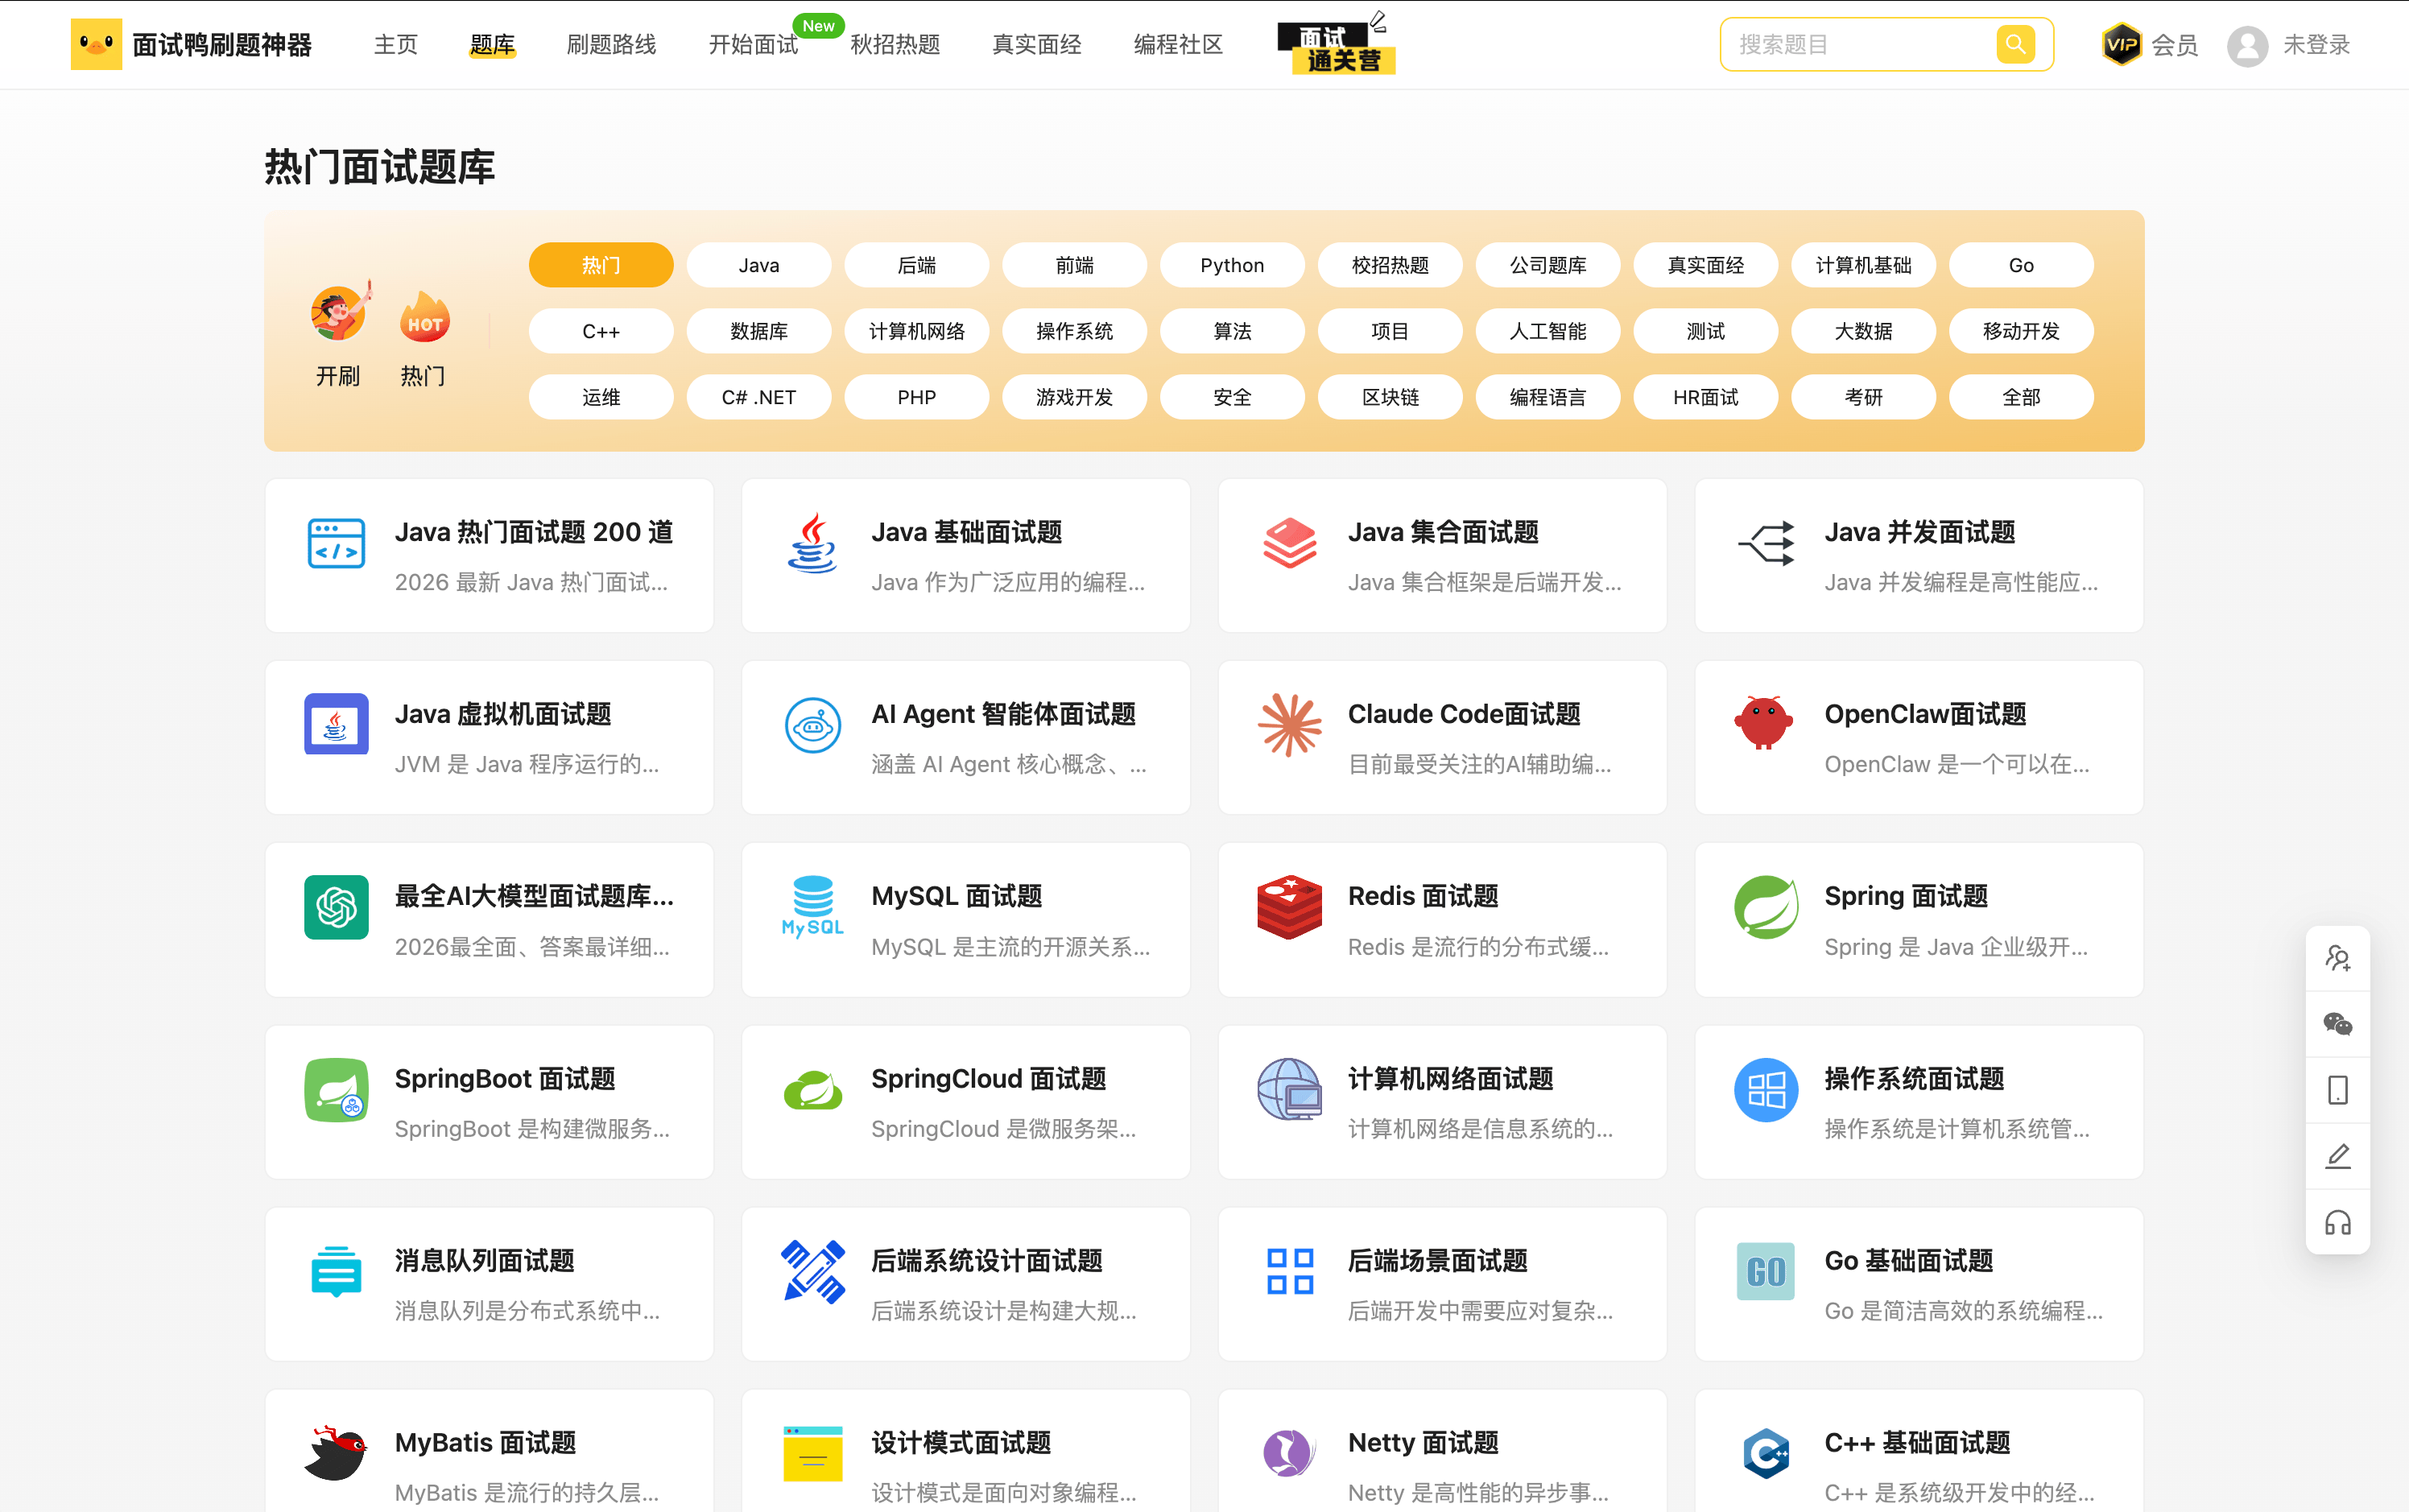Viewport: 2409px width, 1512px height.
Task: Open the 真实面经 navigation menu item
Action: coord(1037,45)
